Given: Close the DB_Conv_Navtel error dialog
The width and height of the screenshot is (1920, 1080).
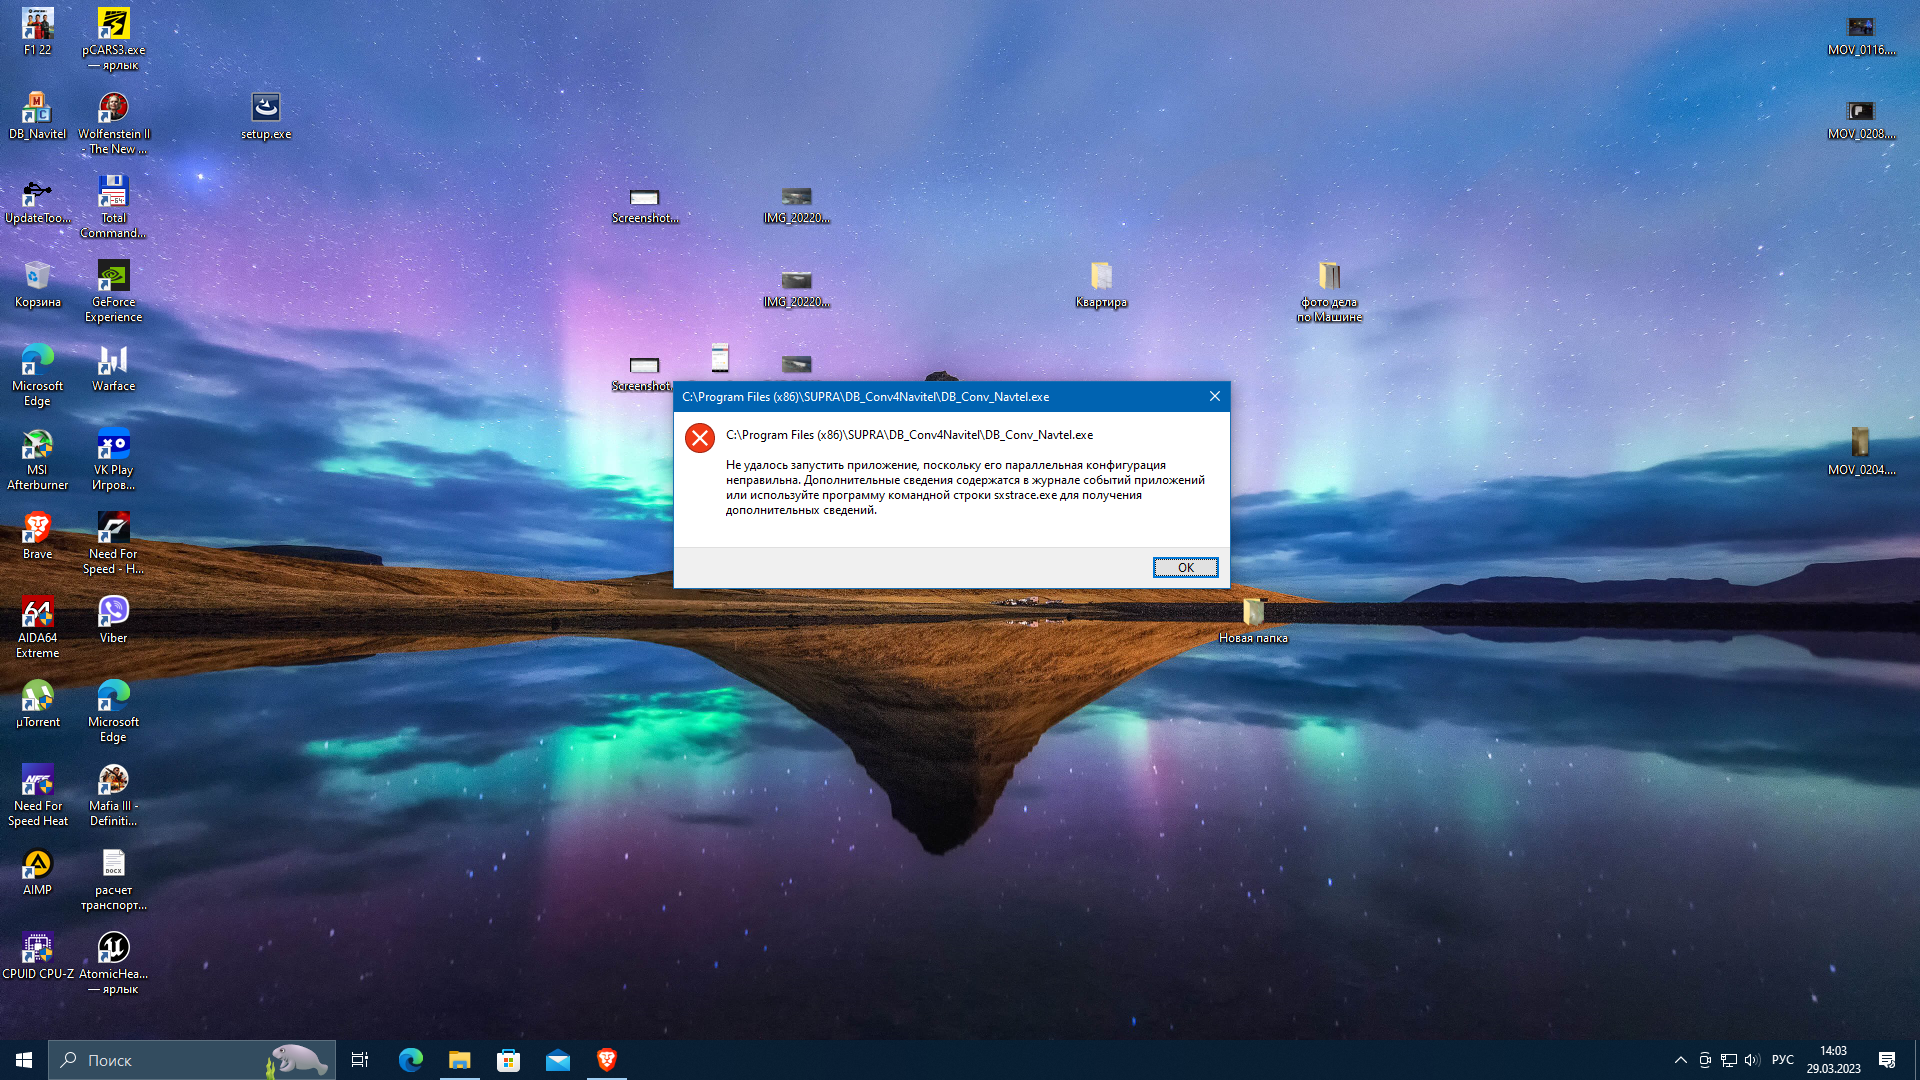Looking at the screenshot, I should click(x=1214, y=396).
